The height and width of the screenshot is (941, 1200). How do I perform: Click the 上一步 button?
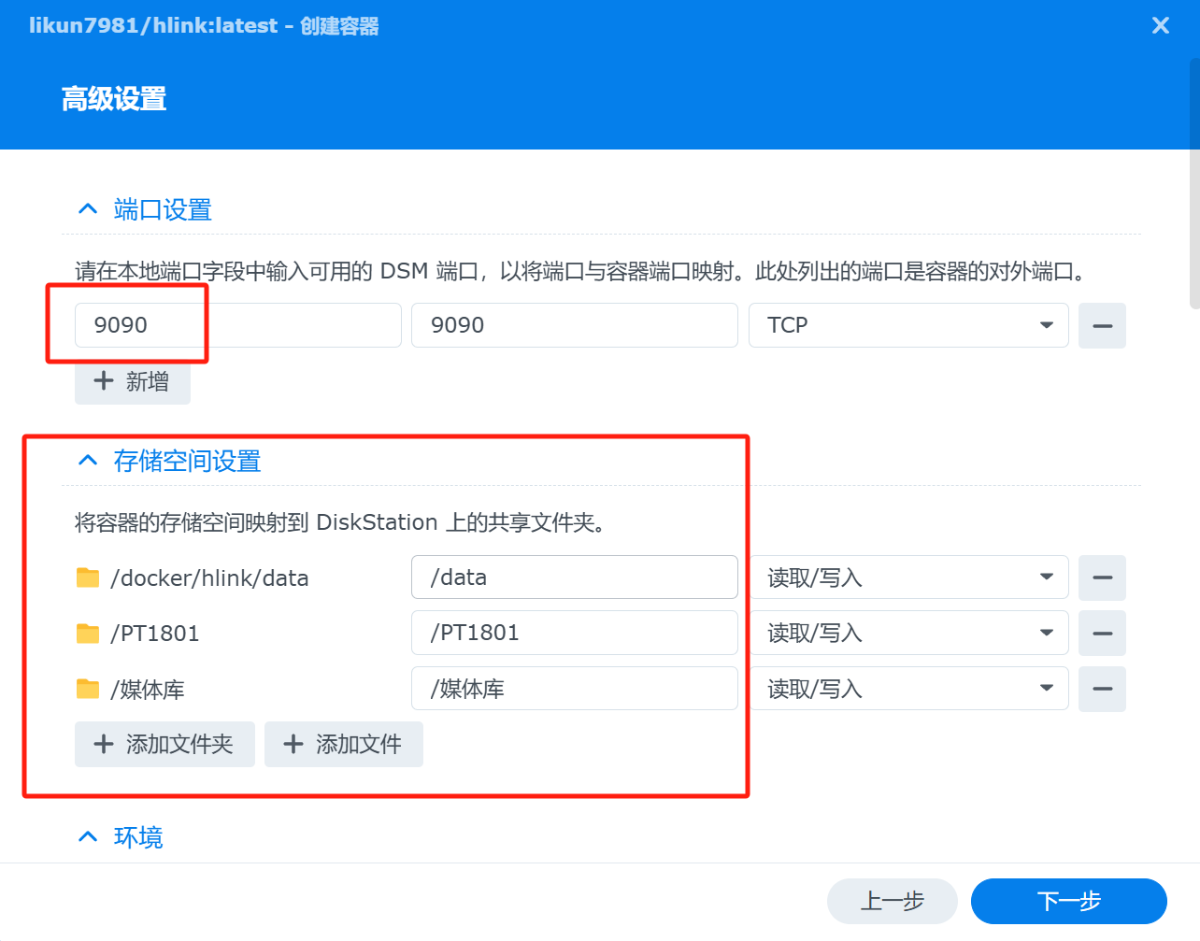[892, 901]
